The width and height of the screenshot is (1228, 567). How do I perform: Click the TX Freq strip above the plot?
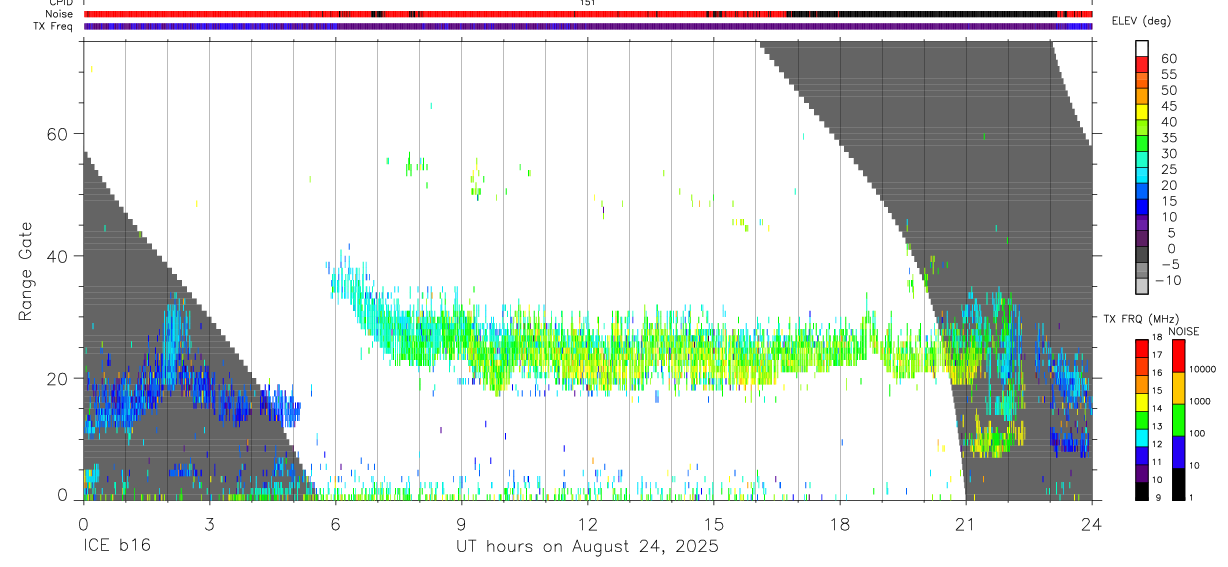[x=588, y=26]
